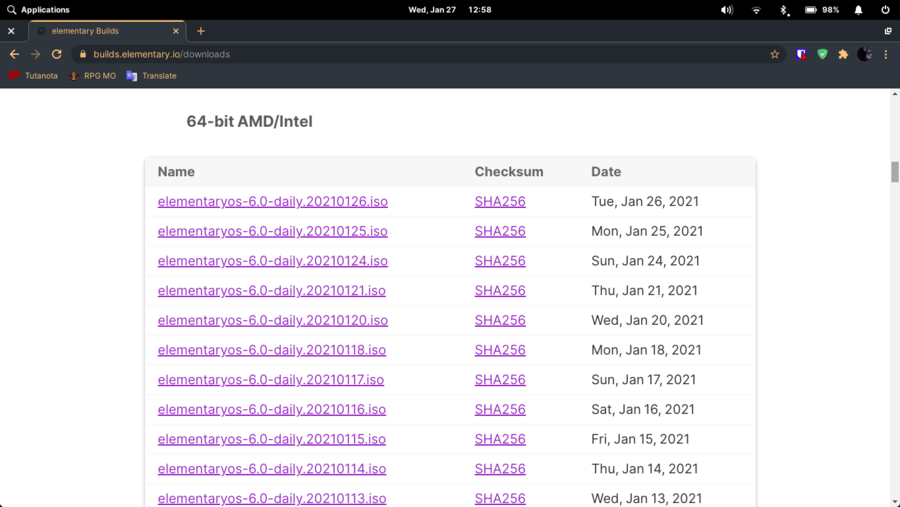Download elementaryos-6.0-daily.20210114.iso
The image size is (900, 507).
pos(272,469)
